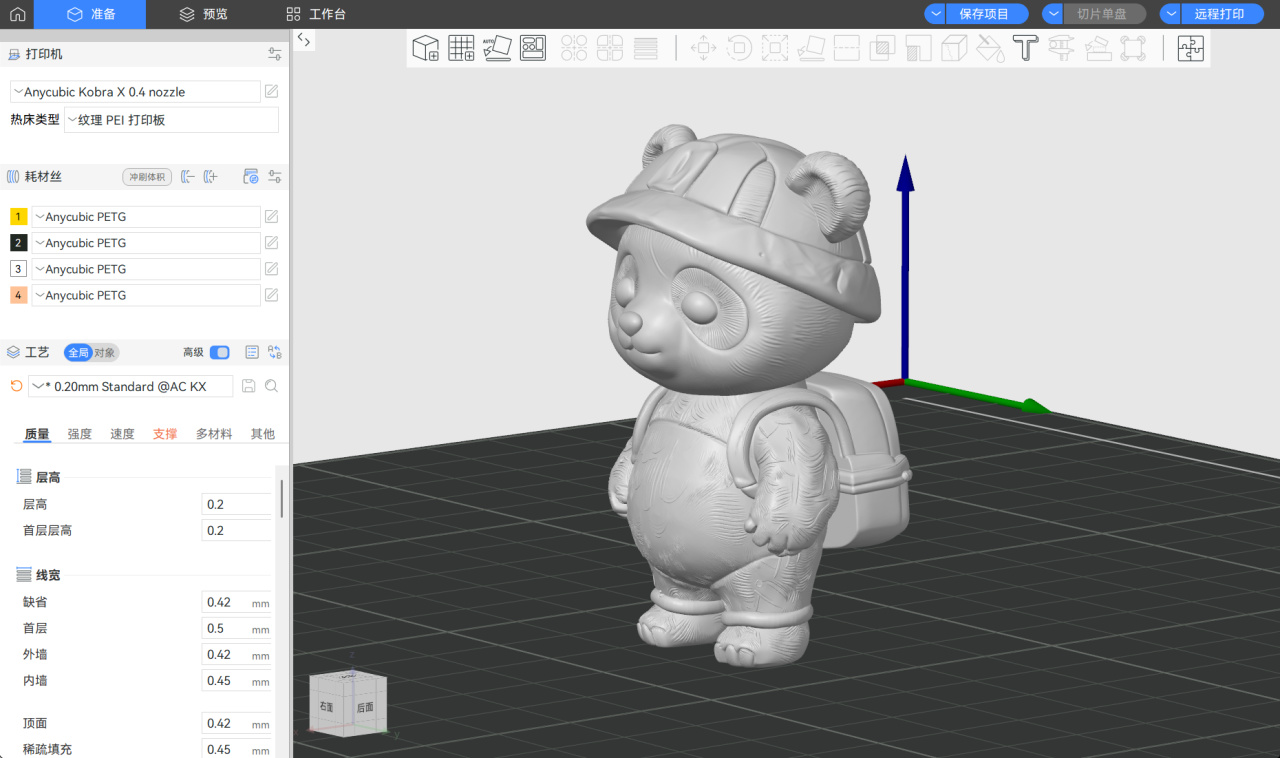Screen dimensions: 1280x758
Task: Save the process preset floppy icon
Action: [x=249, y=386]
